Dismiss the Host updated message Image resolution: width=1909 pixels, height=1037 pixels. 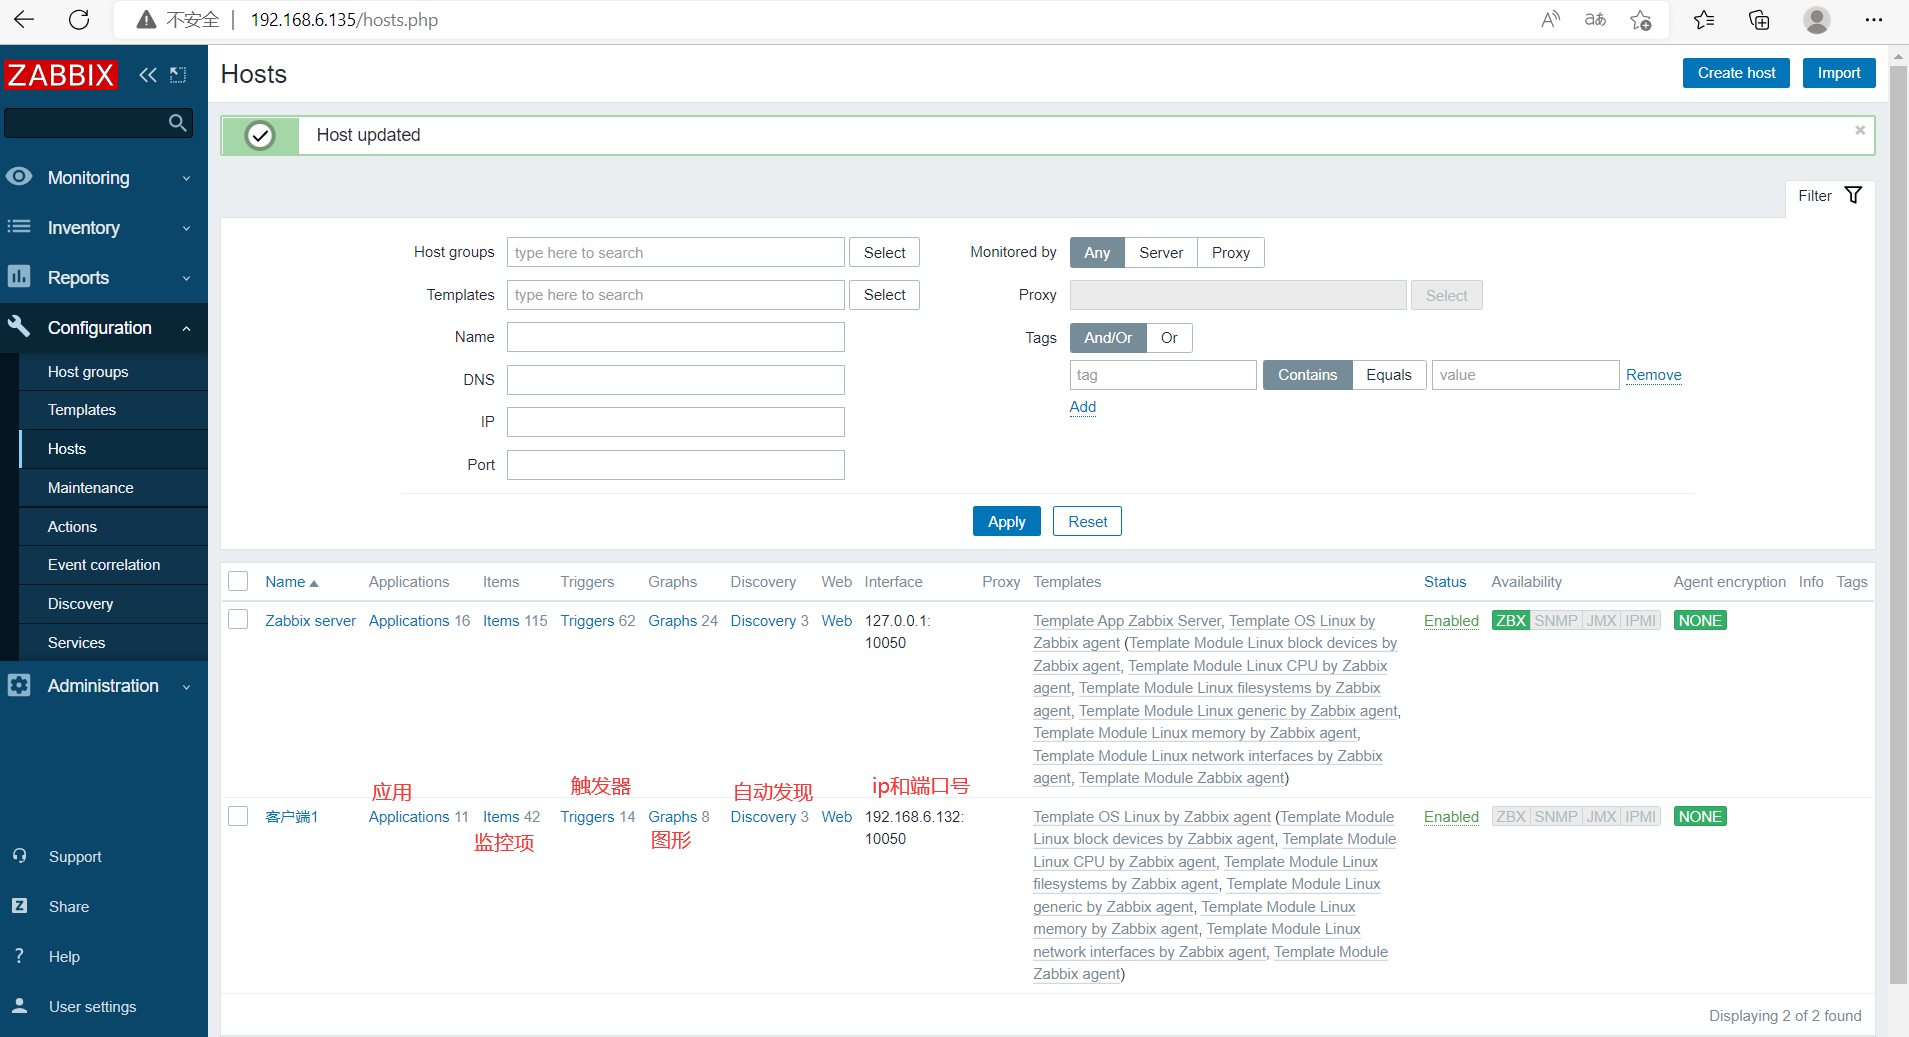[x=1860, y=130]
